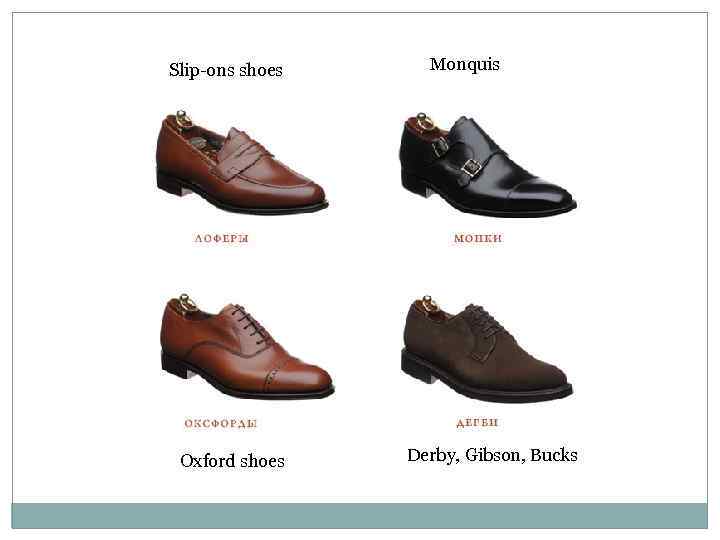Click the shoe tree knob in loafer
Screen dimensions: 720x540
(183, 118)
